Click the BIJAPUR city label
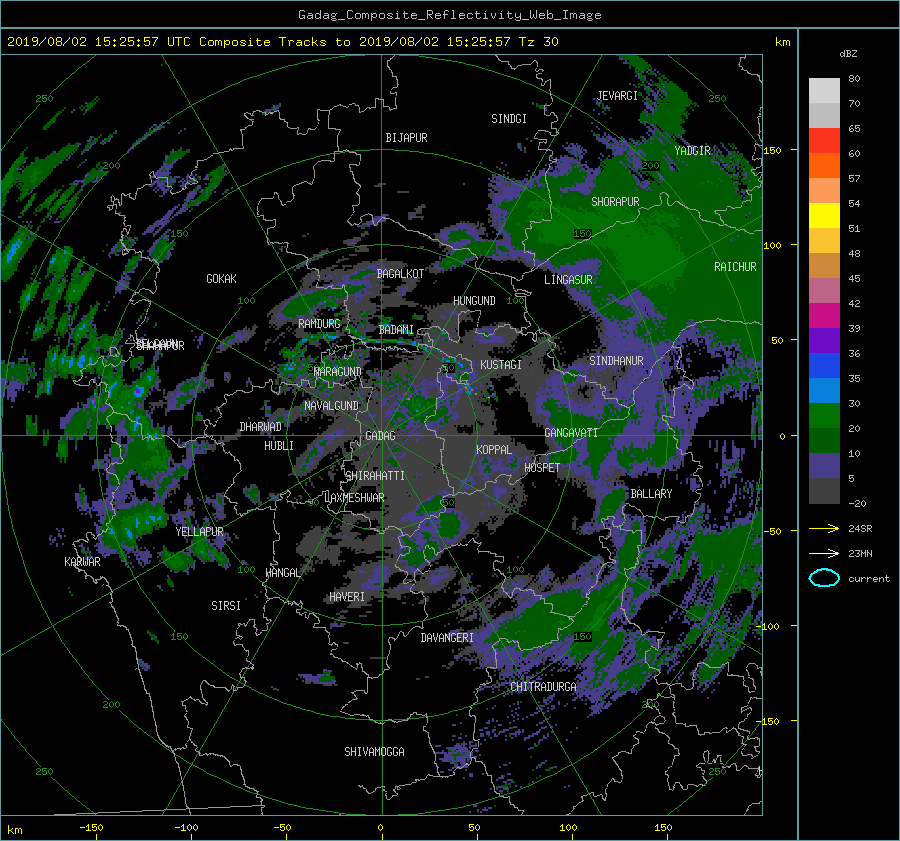900x841 pixels. (406, 138)
